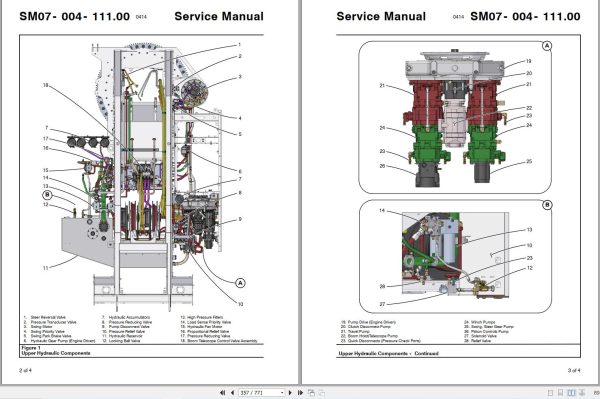
Task: Switch to single page view
Action: click(x=550, y=392)
